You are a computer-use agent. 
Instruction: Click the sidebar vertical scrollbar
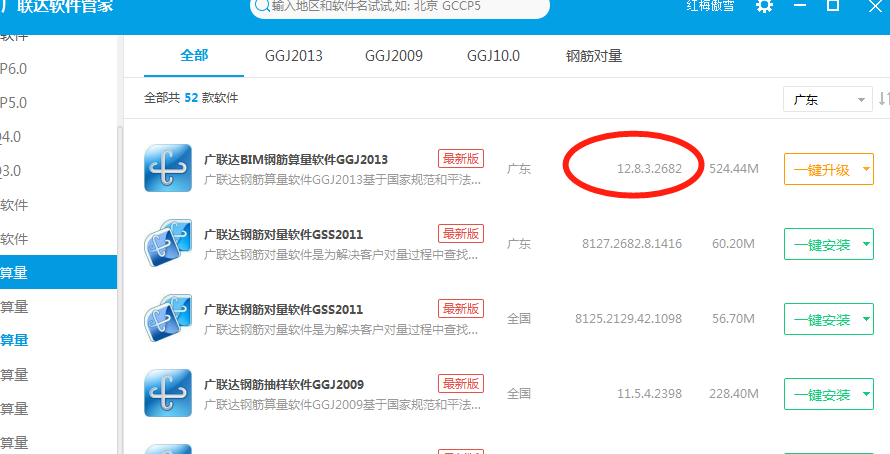click(x=120, y=289)
